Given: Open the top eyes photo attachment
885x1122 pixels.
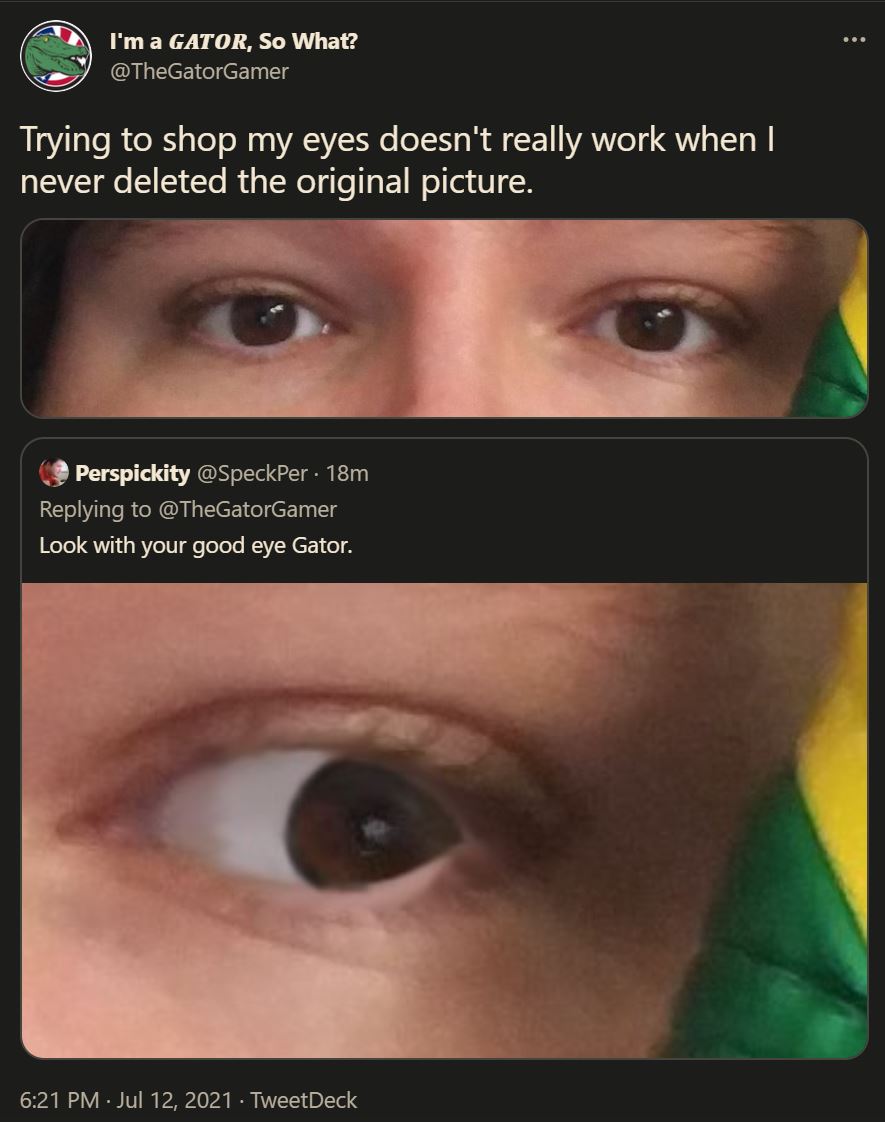Looking at the screenshot, I should [x=444, y=318].
